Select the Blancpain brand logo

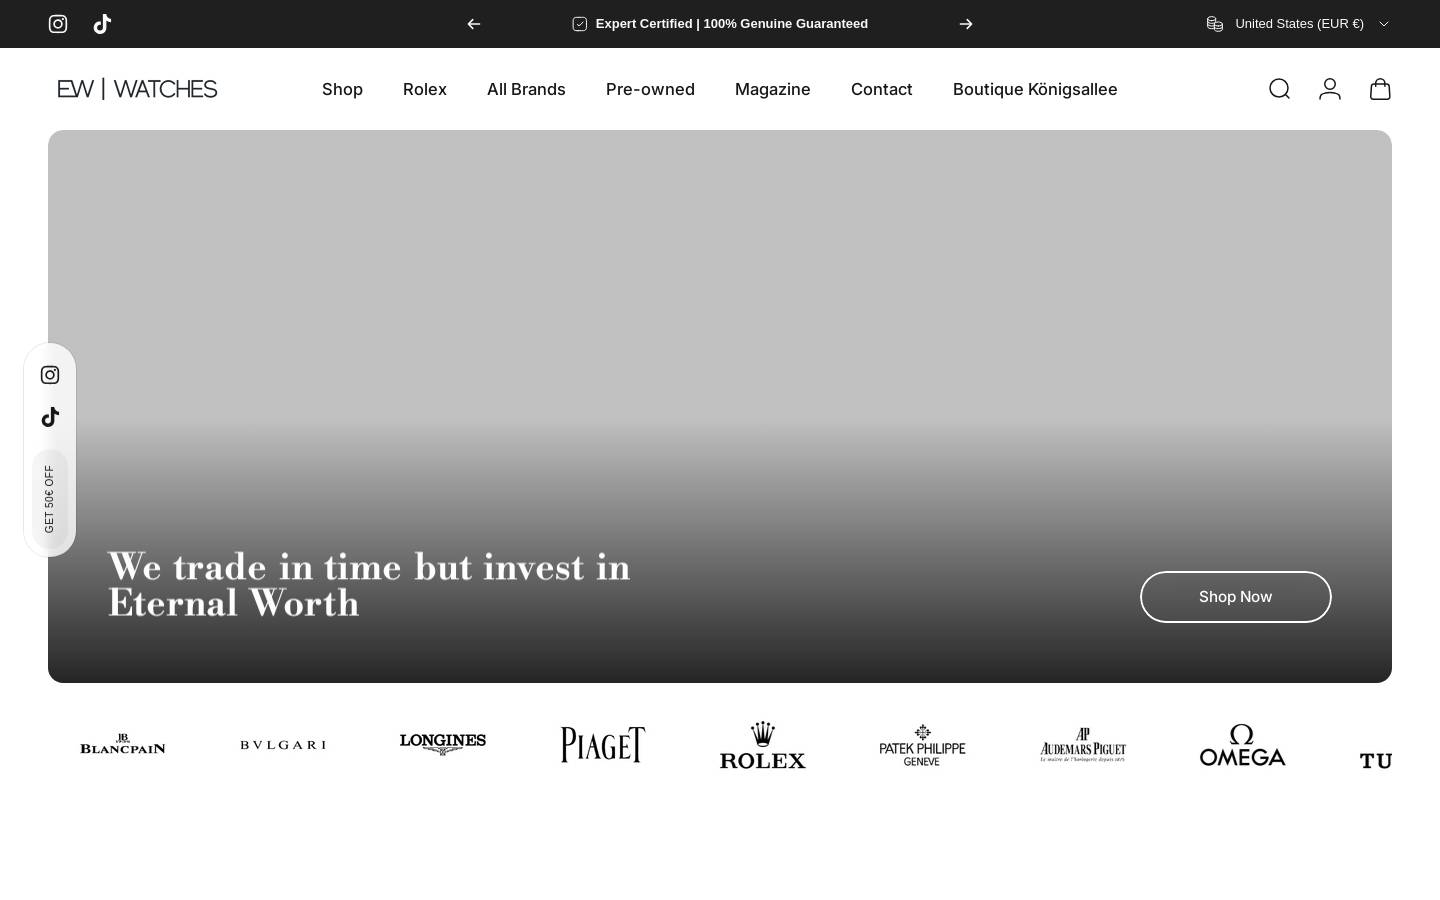tap(123, 745)
